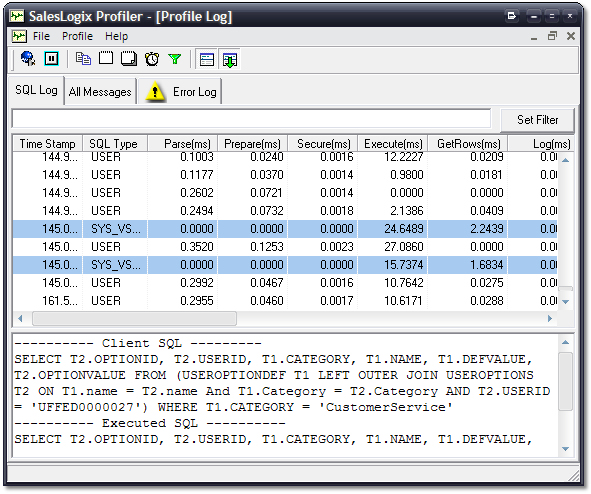This screenshot has width=591, height=494.
Task: Sort by the SQL Type column header
Action: 115,144
